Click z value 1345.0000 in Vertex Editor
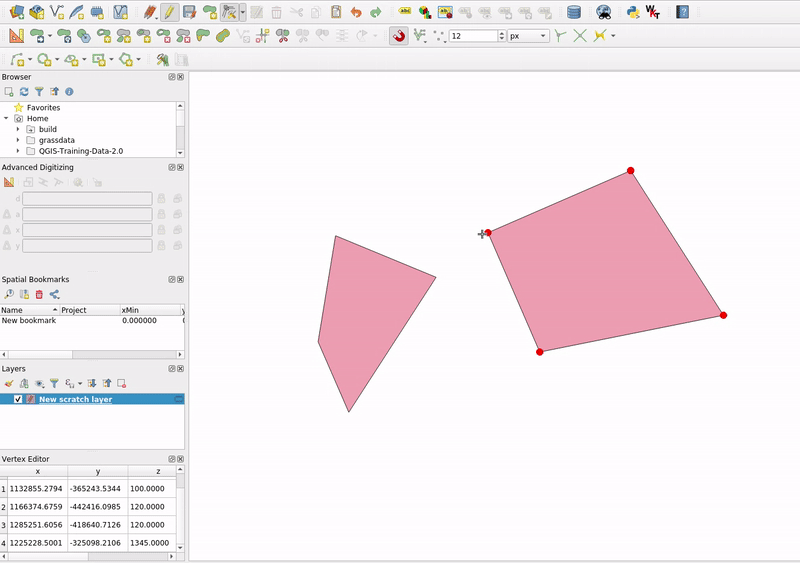The image size is (800, 563). pos(149,543)
